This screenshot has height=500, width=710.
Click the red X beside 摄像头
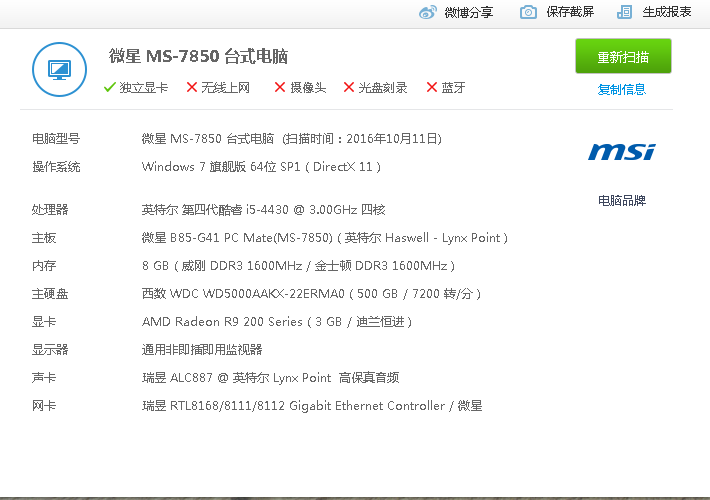pyautogui.click(x=280, y=87)
